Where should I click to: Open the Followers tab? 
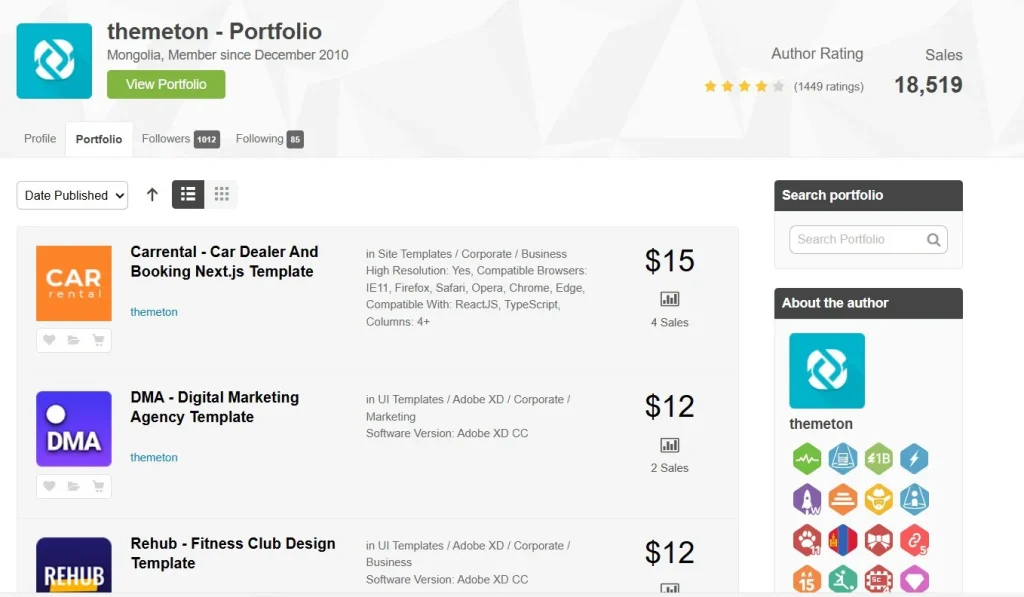(x=179, y=139)
